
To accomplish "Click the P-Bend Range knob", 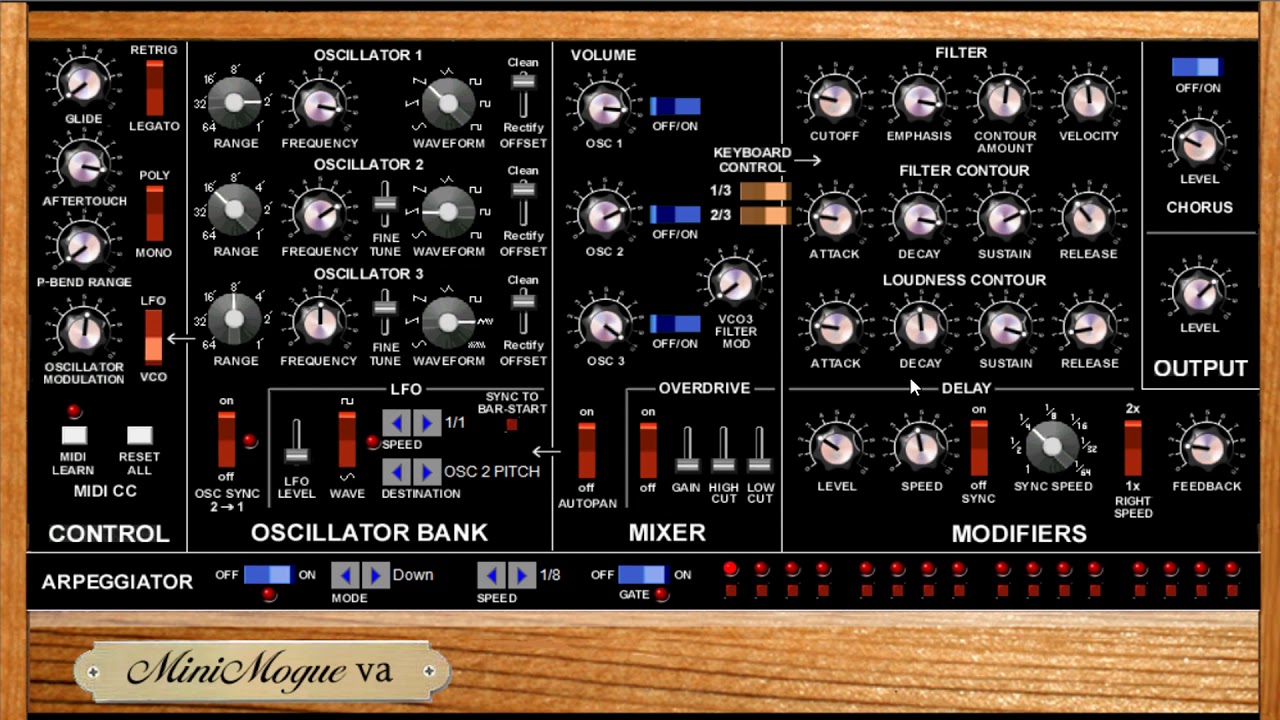I will tap(83, 248).
